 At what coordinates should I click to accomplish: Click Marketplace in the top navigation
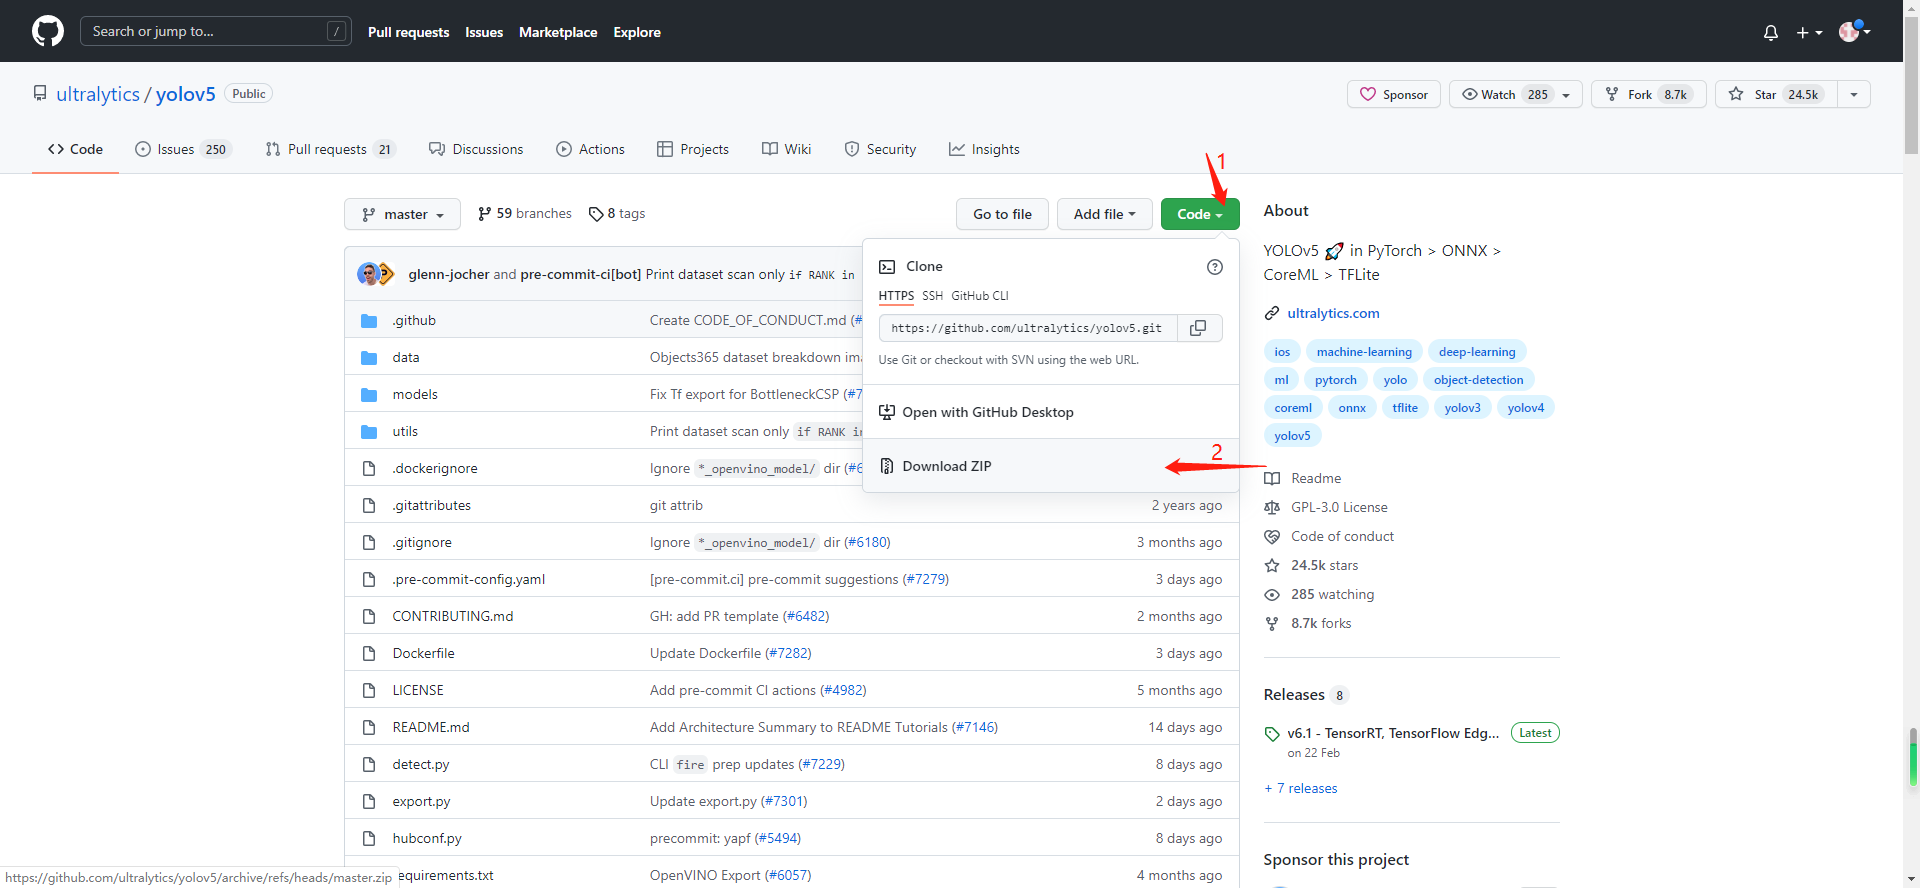tap(558, 32)
